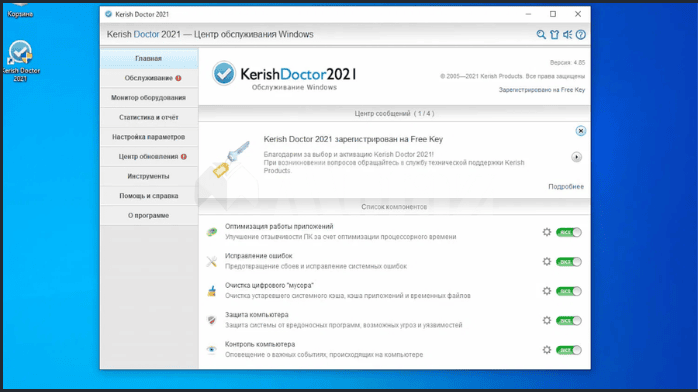This screenshot has height=392, width=698.
Task: Click the Исправление ошибок title
Action: click(259, 256)
